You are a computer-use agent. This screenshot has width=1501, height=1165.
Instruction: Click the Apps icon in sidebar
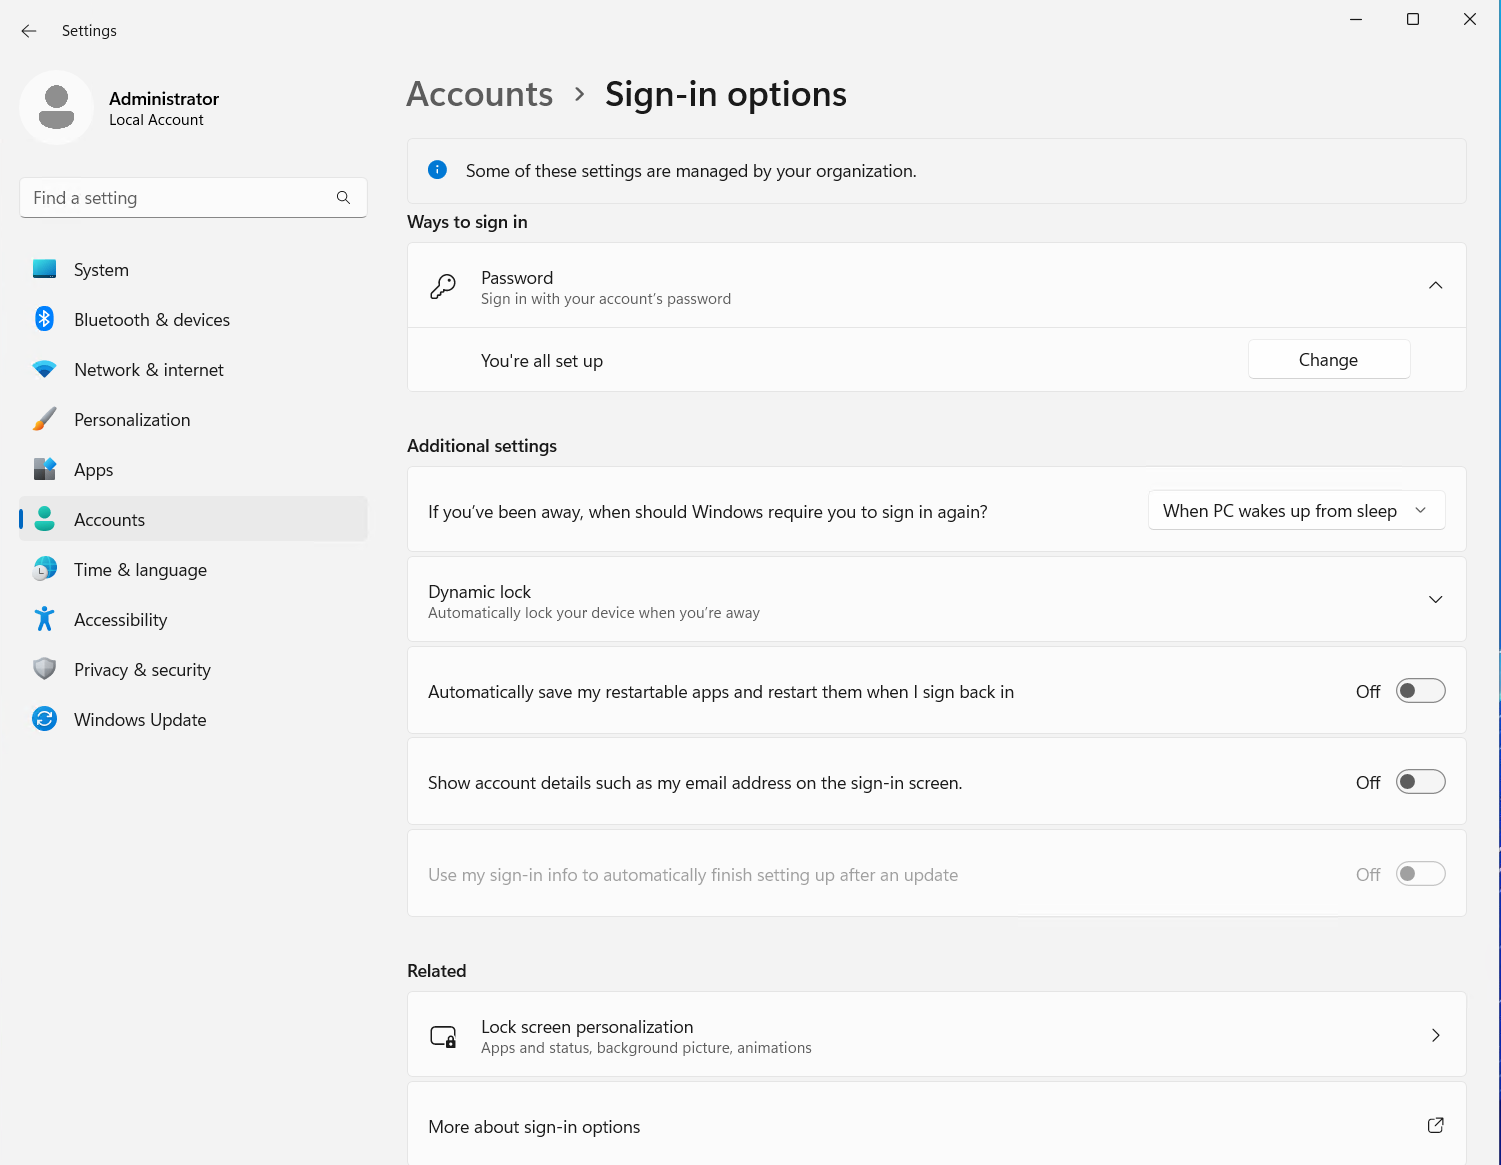click(x=44, y=469)
